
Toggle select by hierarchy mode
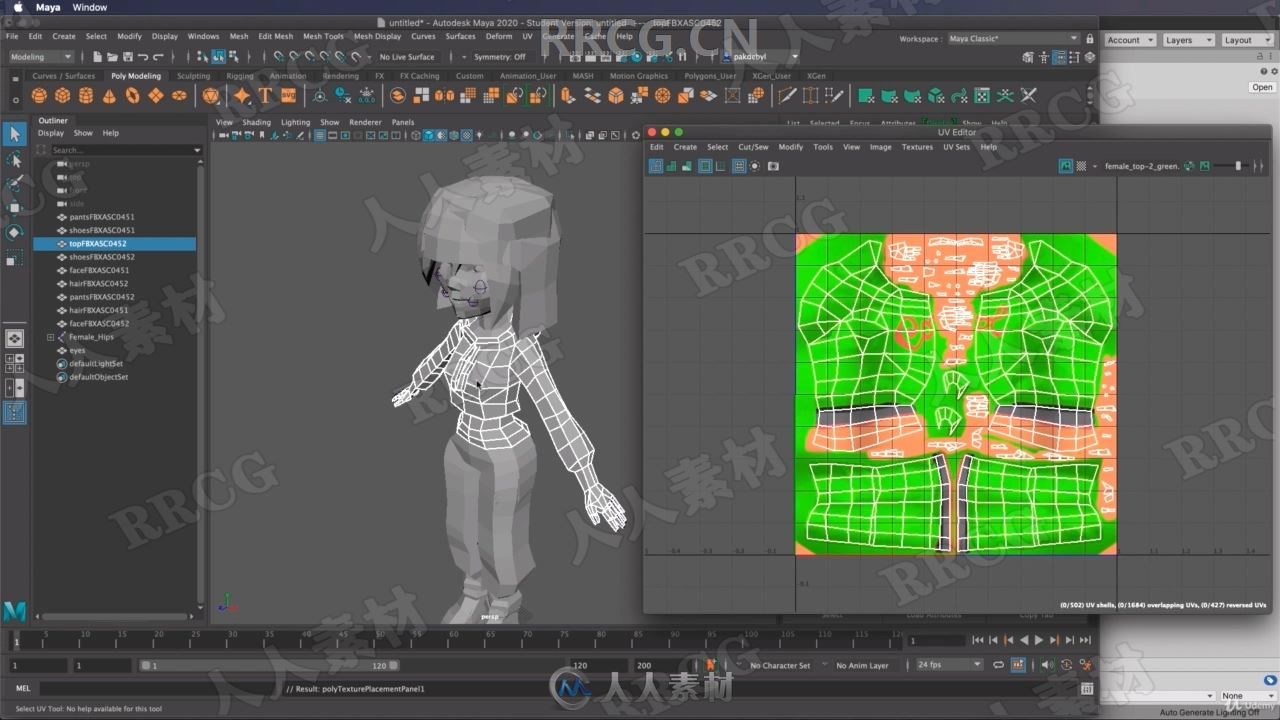[x=202, y=57]
